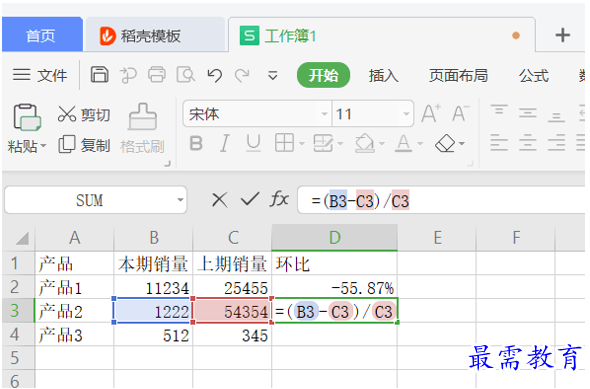Click cell containing 产品3

click(x=75, y=335)
